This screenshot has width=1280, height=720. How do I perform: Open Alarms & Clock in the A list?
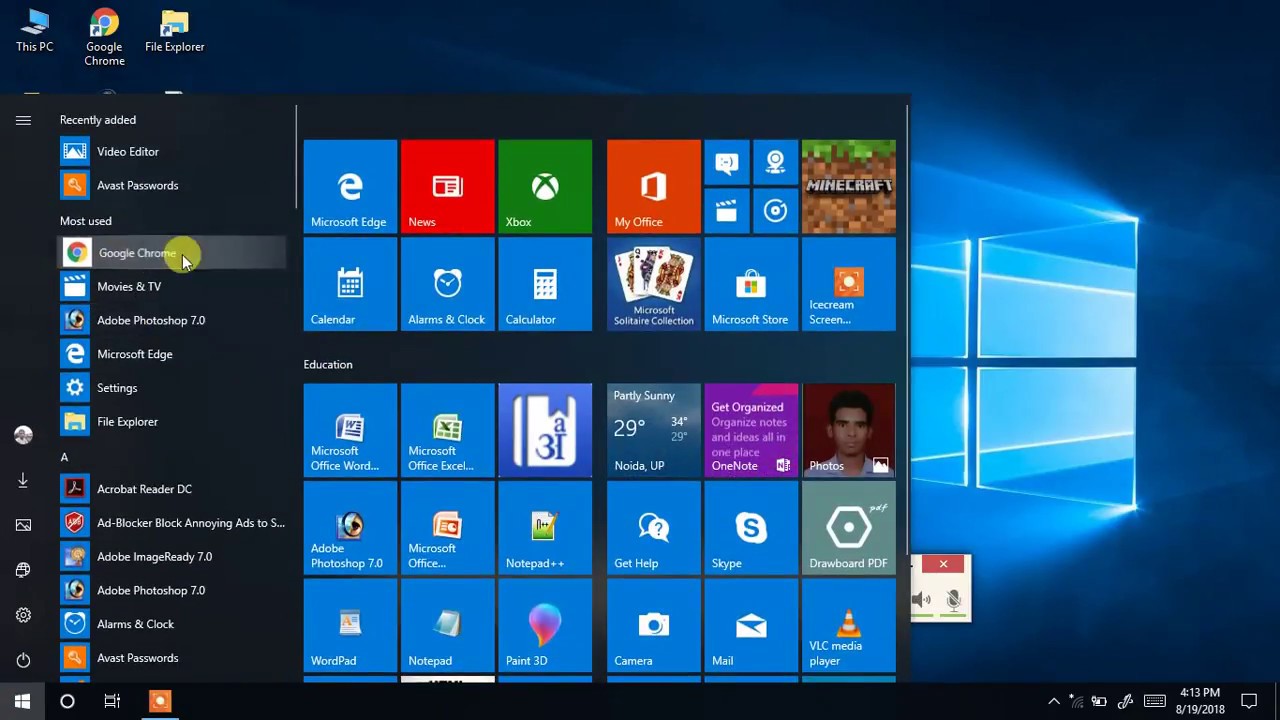click(x=172, y=624)
